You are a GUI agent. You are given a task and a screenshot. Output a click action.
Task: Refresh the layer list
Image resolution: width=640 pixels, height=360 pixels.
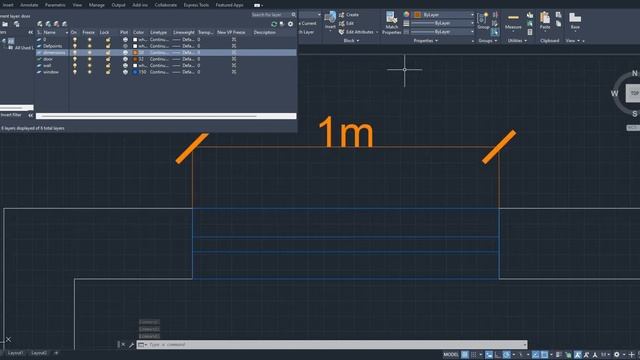tap(274, 24)
